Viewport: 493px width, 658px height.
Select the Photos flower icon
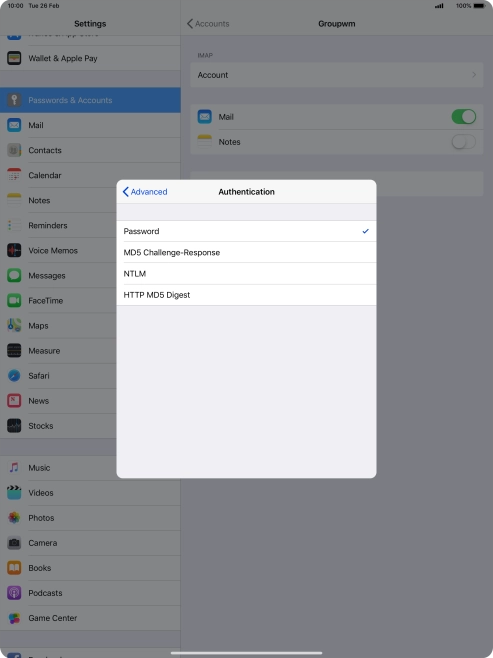[14, 517]
